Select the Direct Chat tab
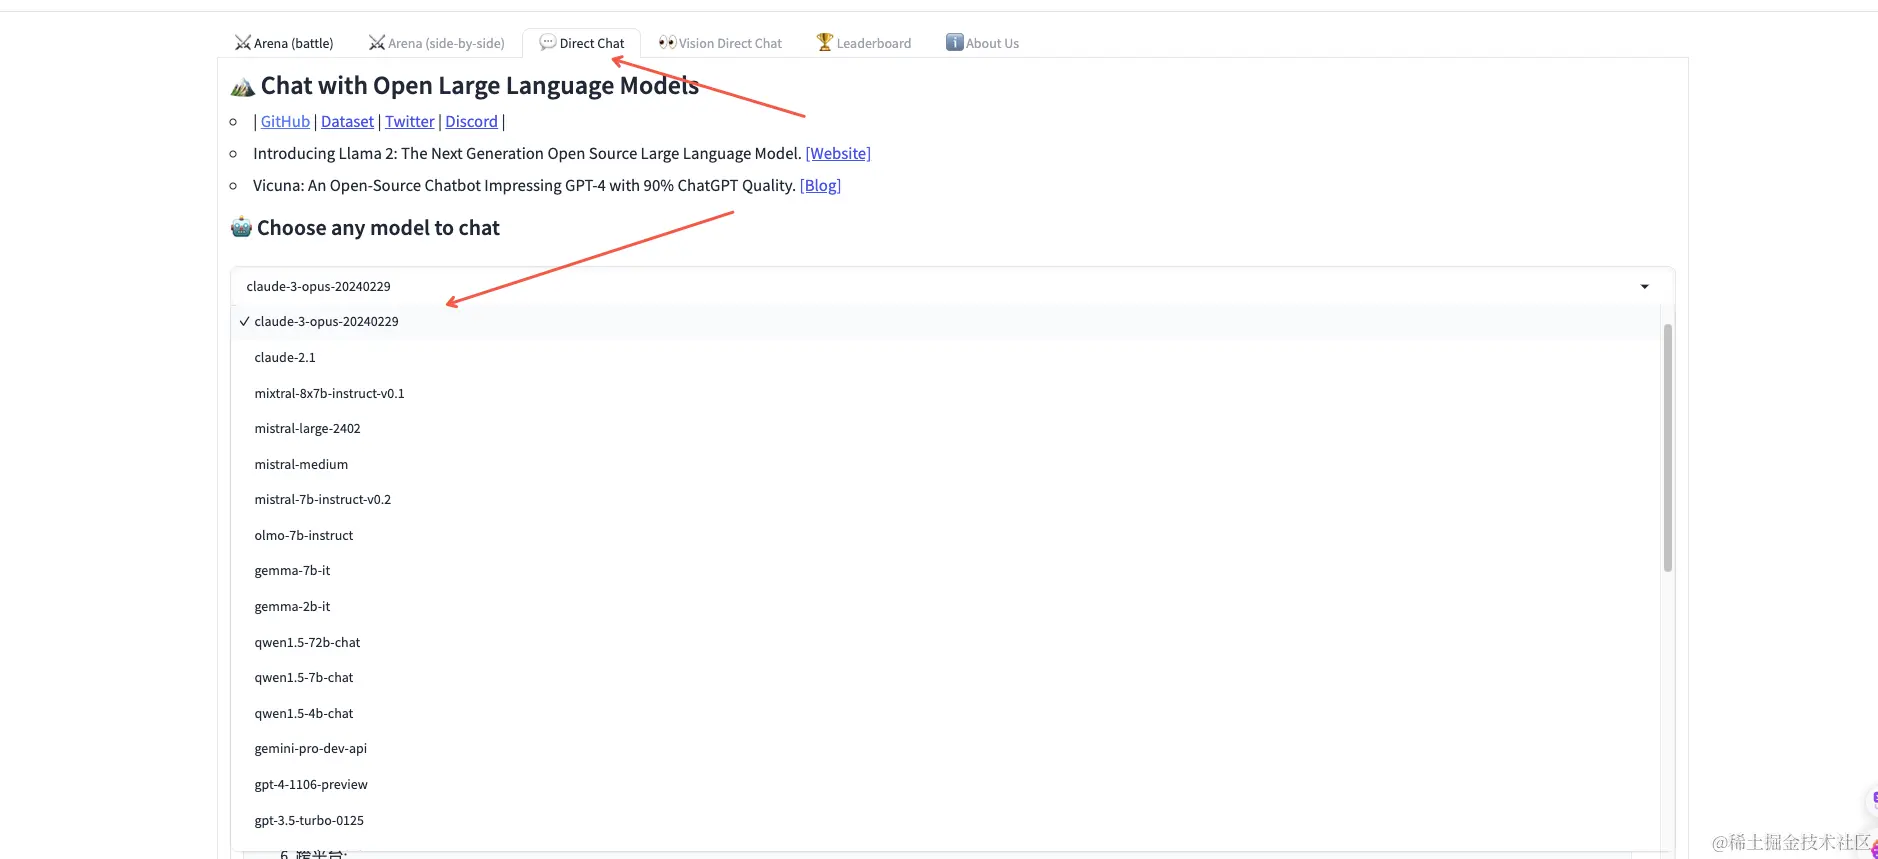The width and height of the screenshot is (1878, 859). pos(582,43)
